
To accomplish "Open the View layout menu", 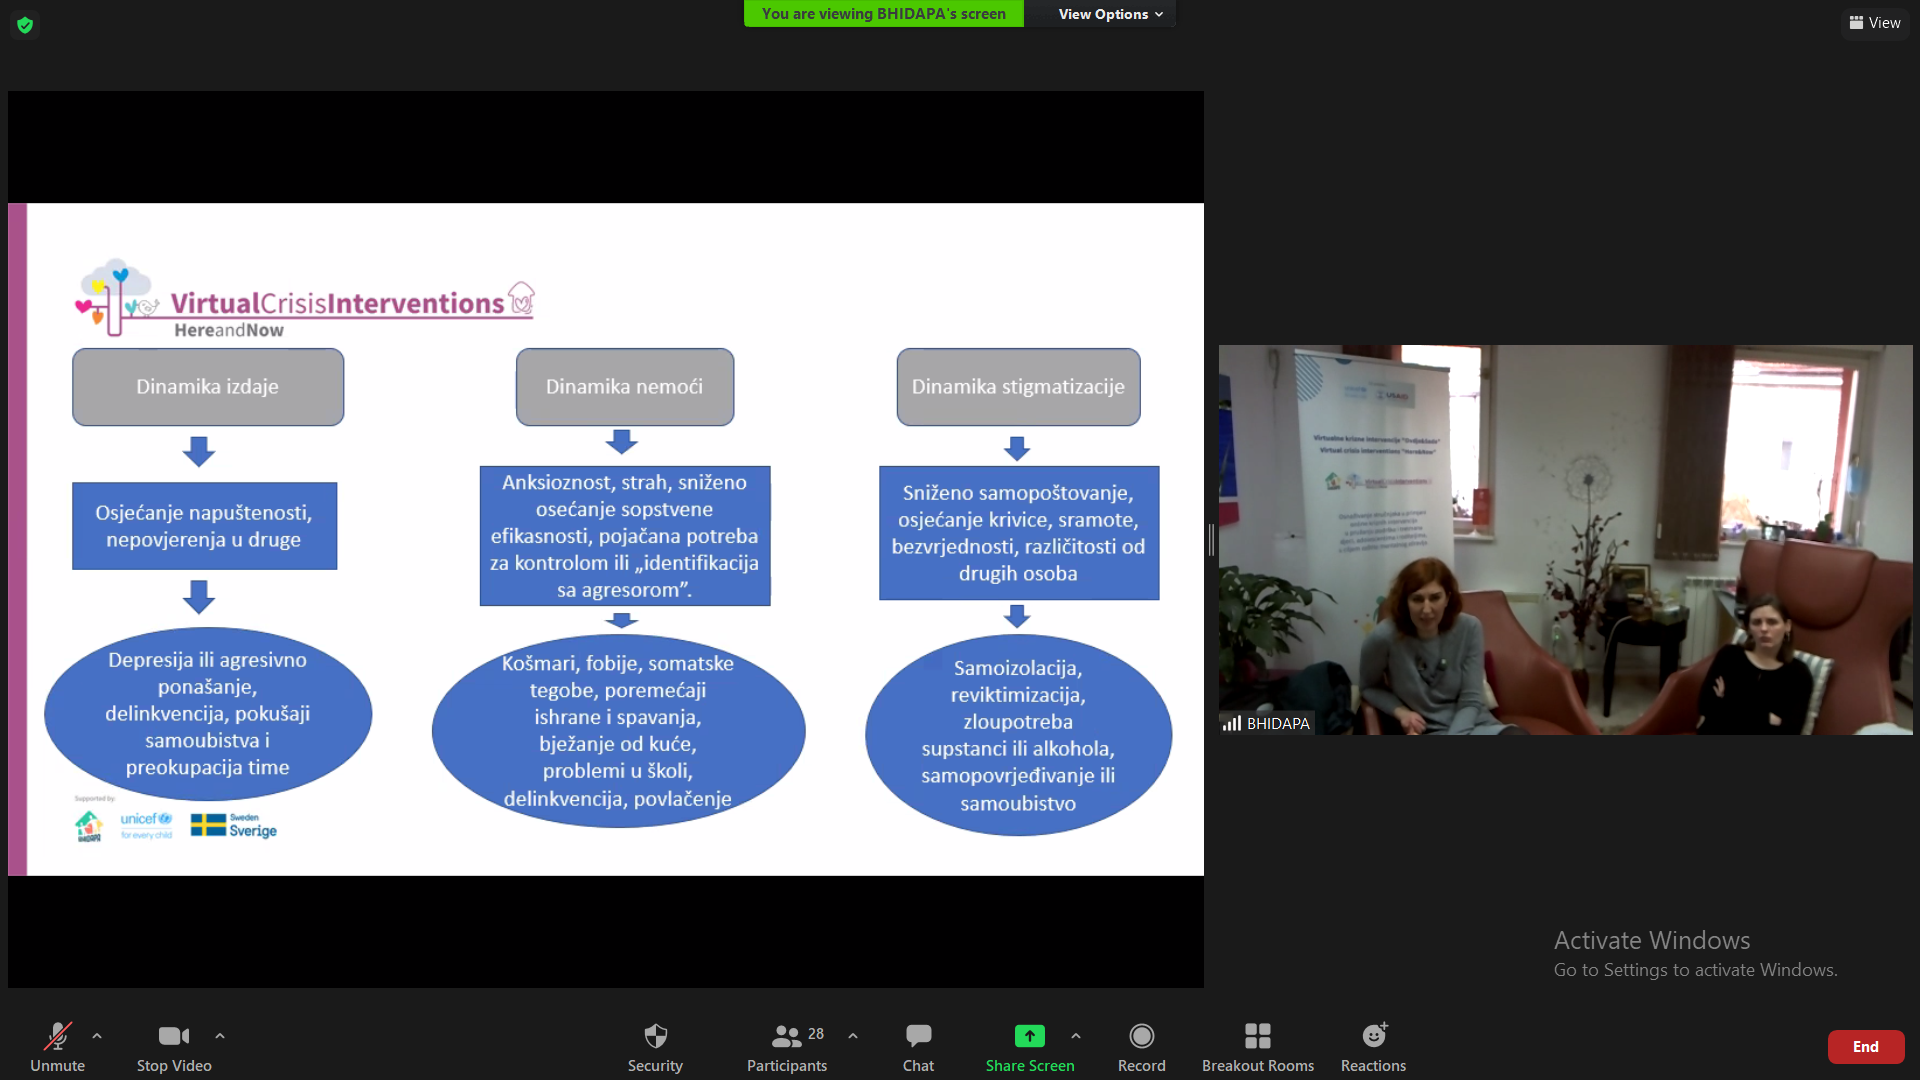I will (x=1875, y=22).
